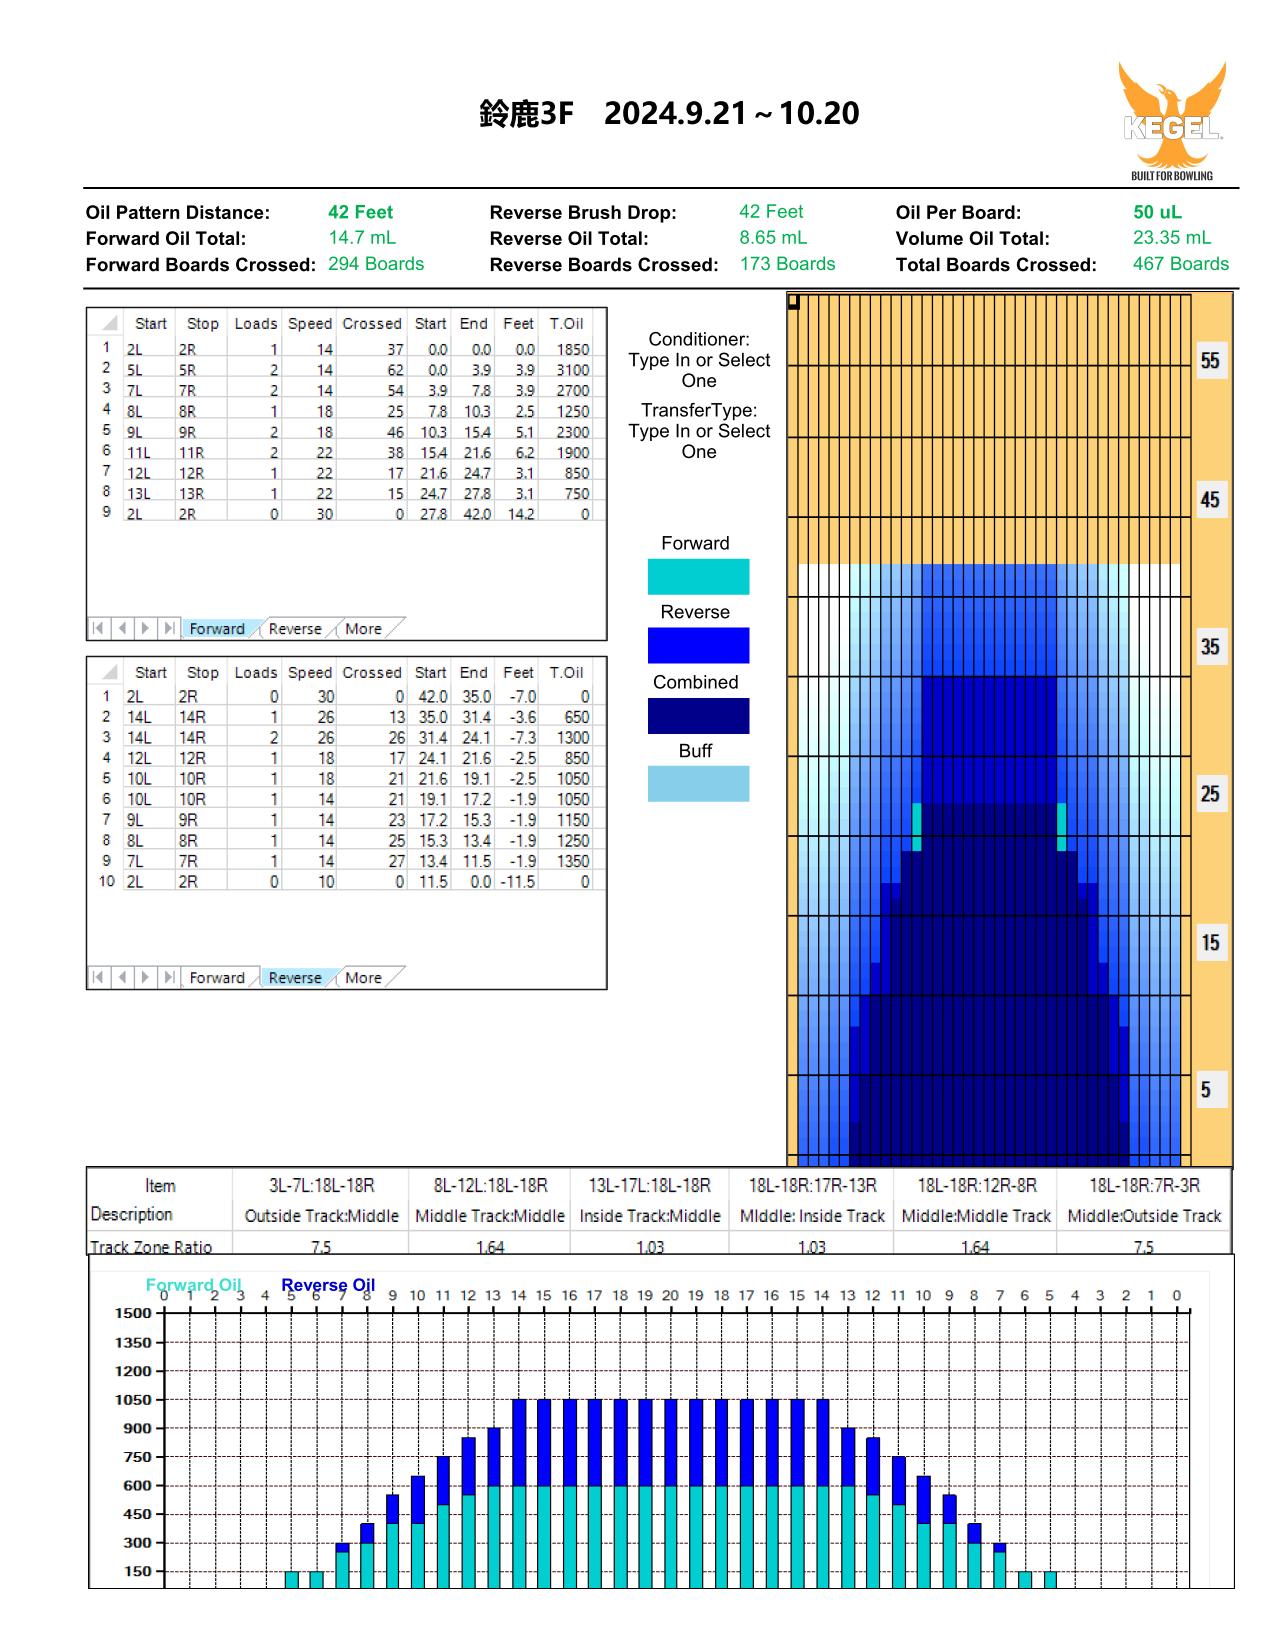Click the '294 Boards' forward boards crossed
Viewport: 1275px width, 1650px height.
pyautogui.click(x=376, y=264)
